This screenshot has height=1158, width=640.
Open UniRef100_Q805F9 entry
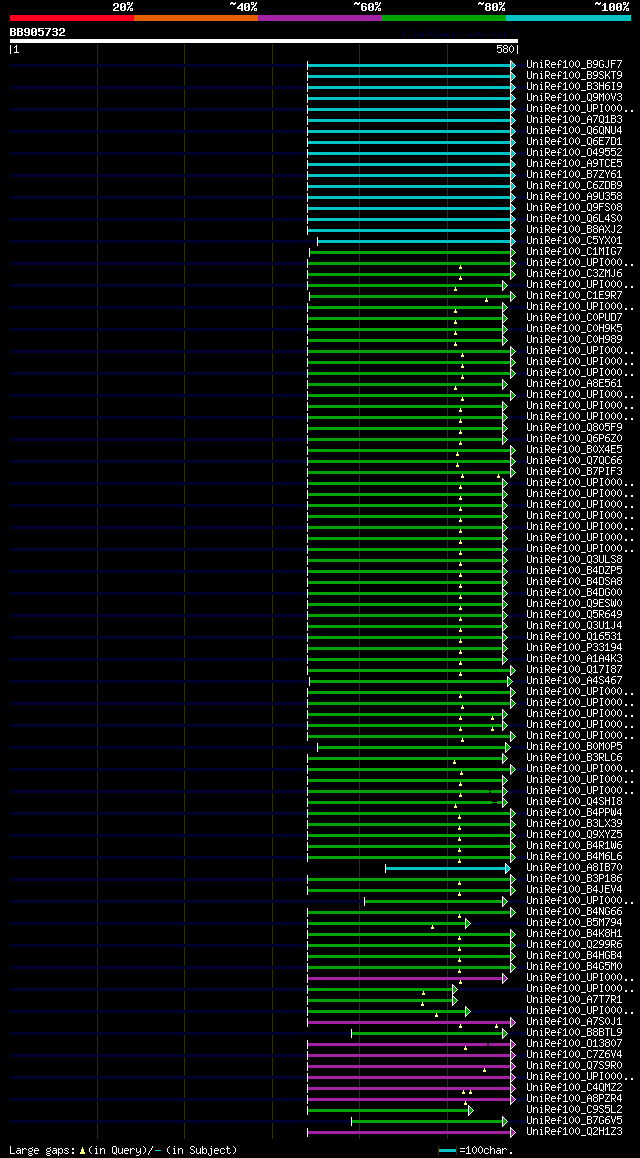[574, 427]
